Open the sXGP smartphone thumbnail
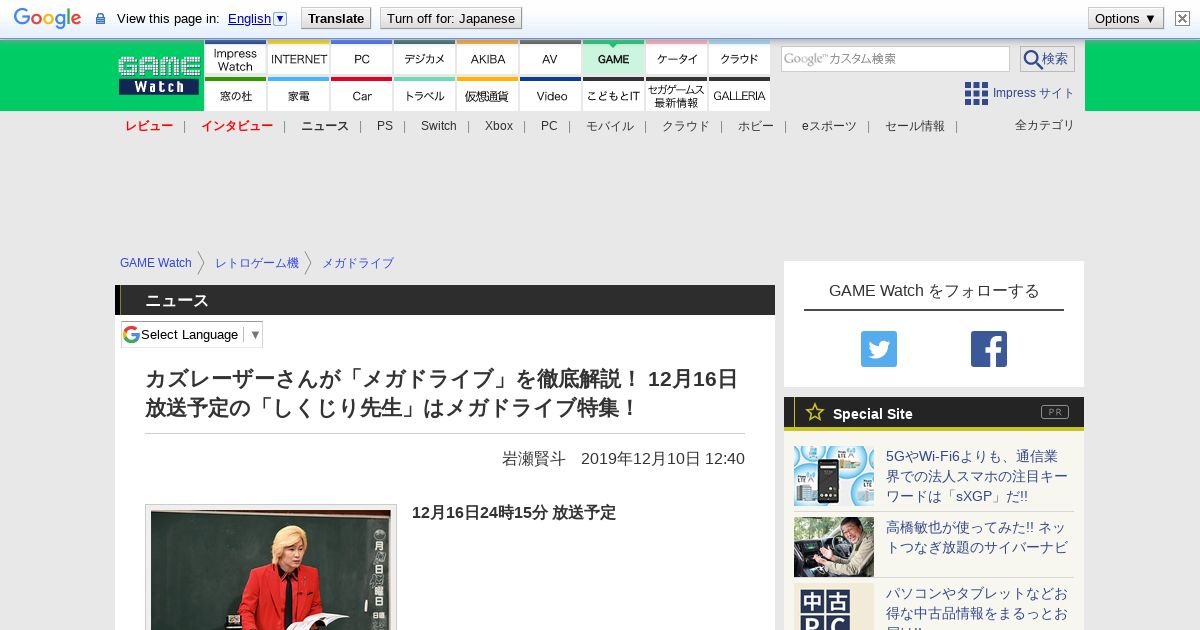 pos(834,476)
